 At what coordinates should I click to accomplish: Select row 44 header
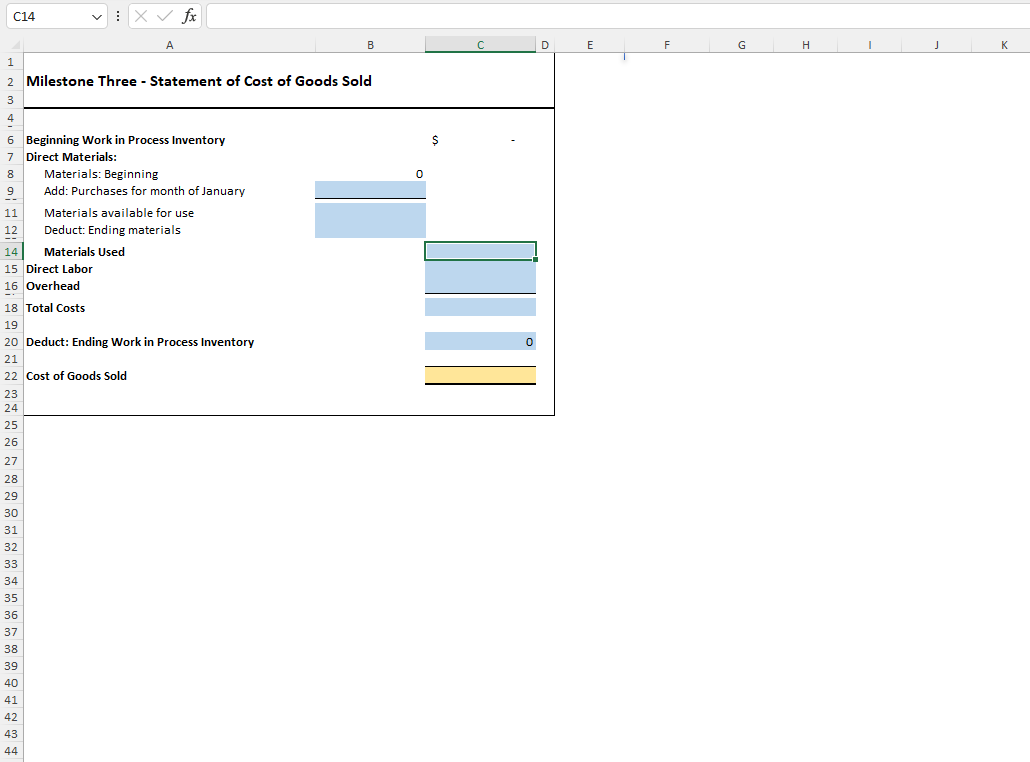[11, 751]
